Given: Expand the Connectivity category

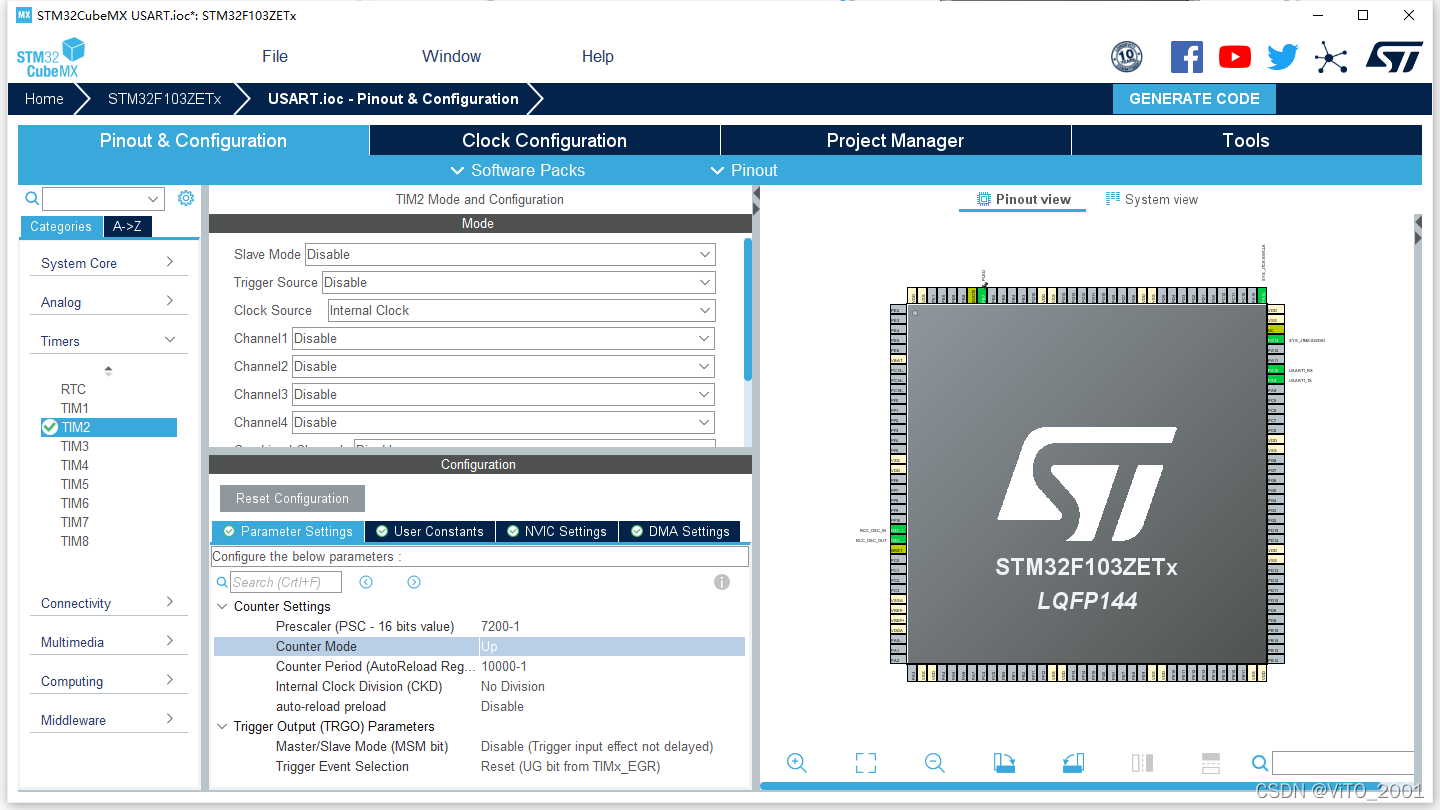Looking at the screenshot, I should click(108, 603).
